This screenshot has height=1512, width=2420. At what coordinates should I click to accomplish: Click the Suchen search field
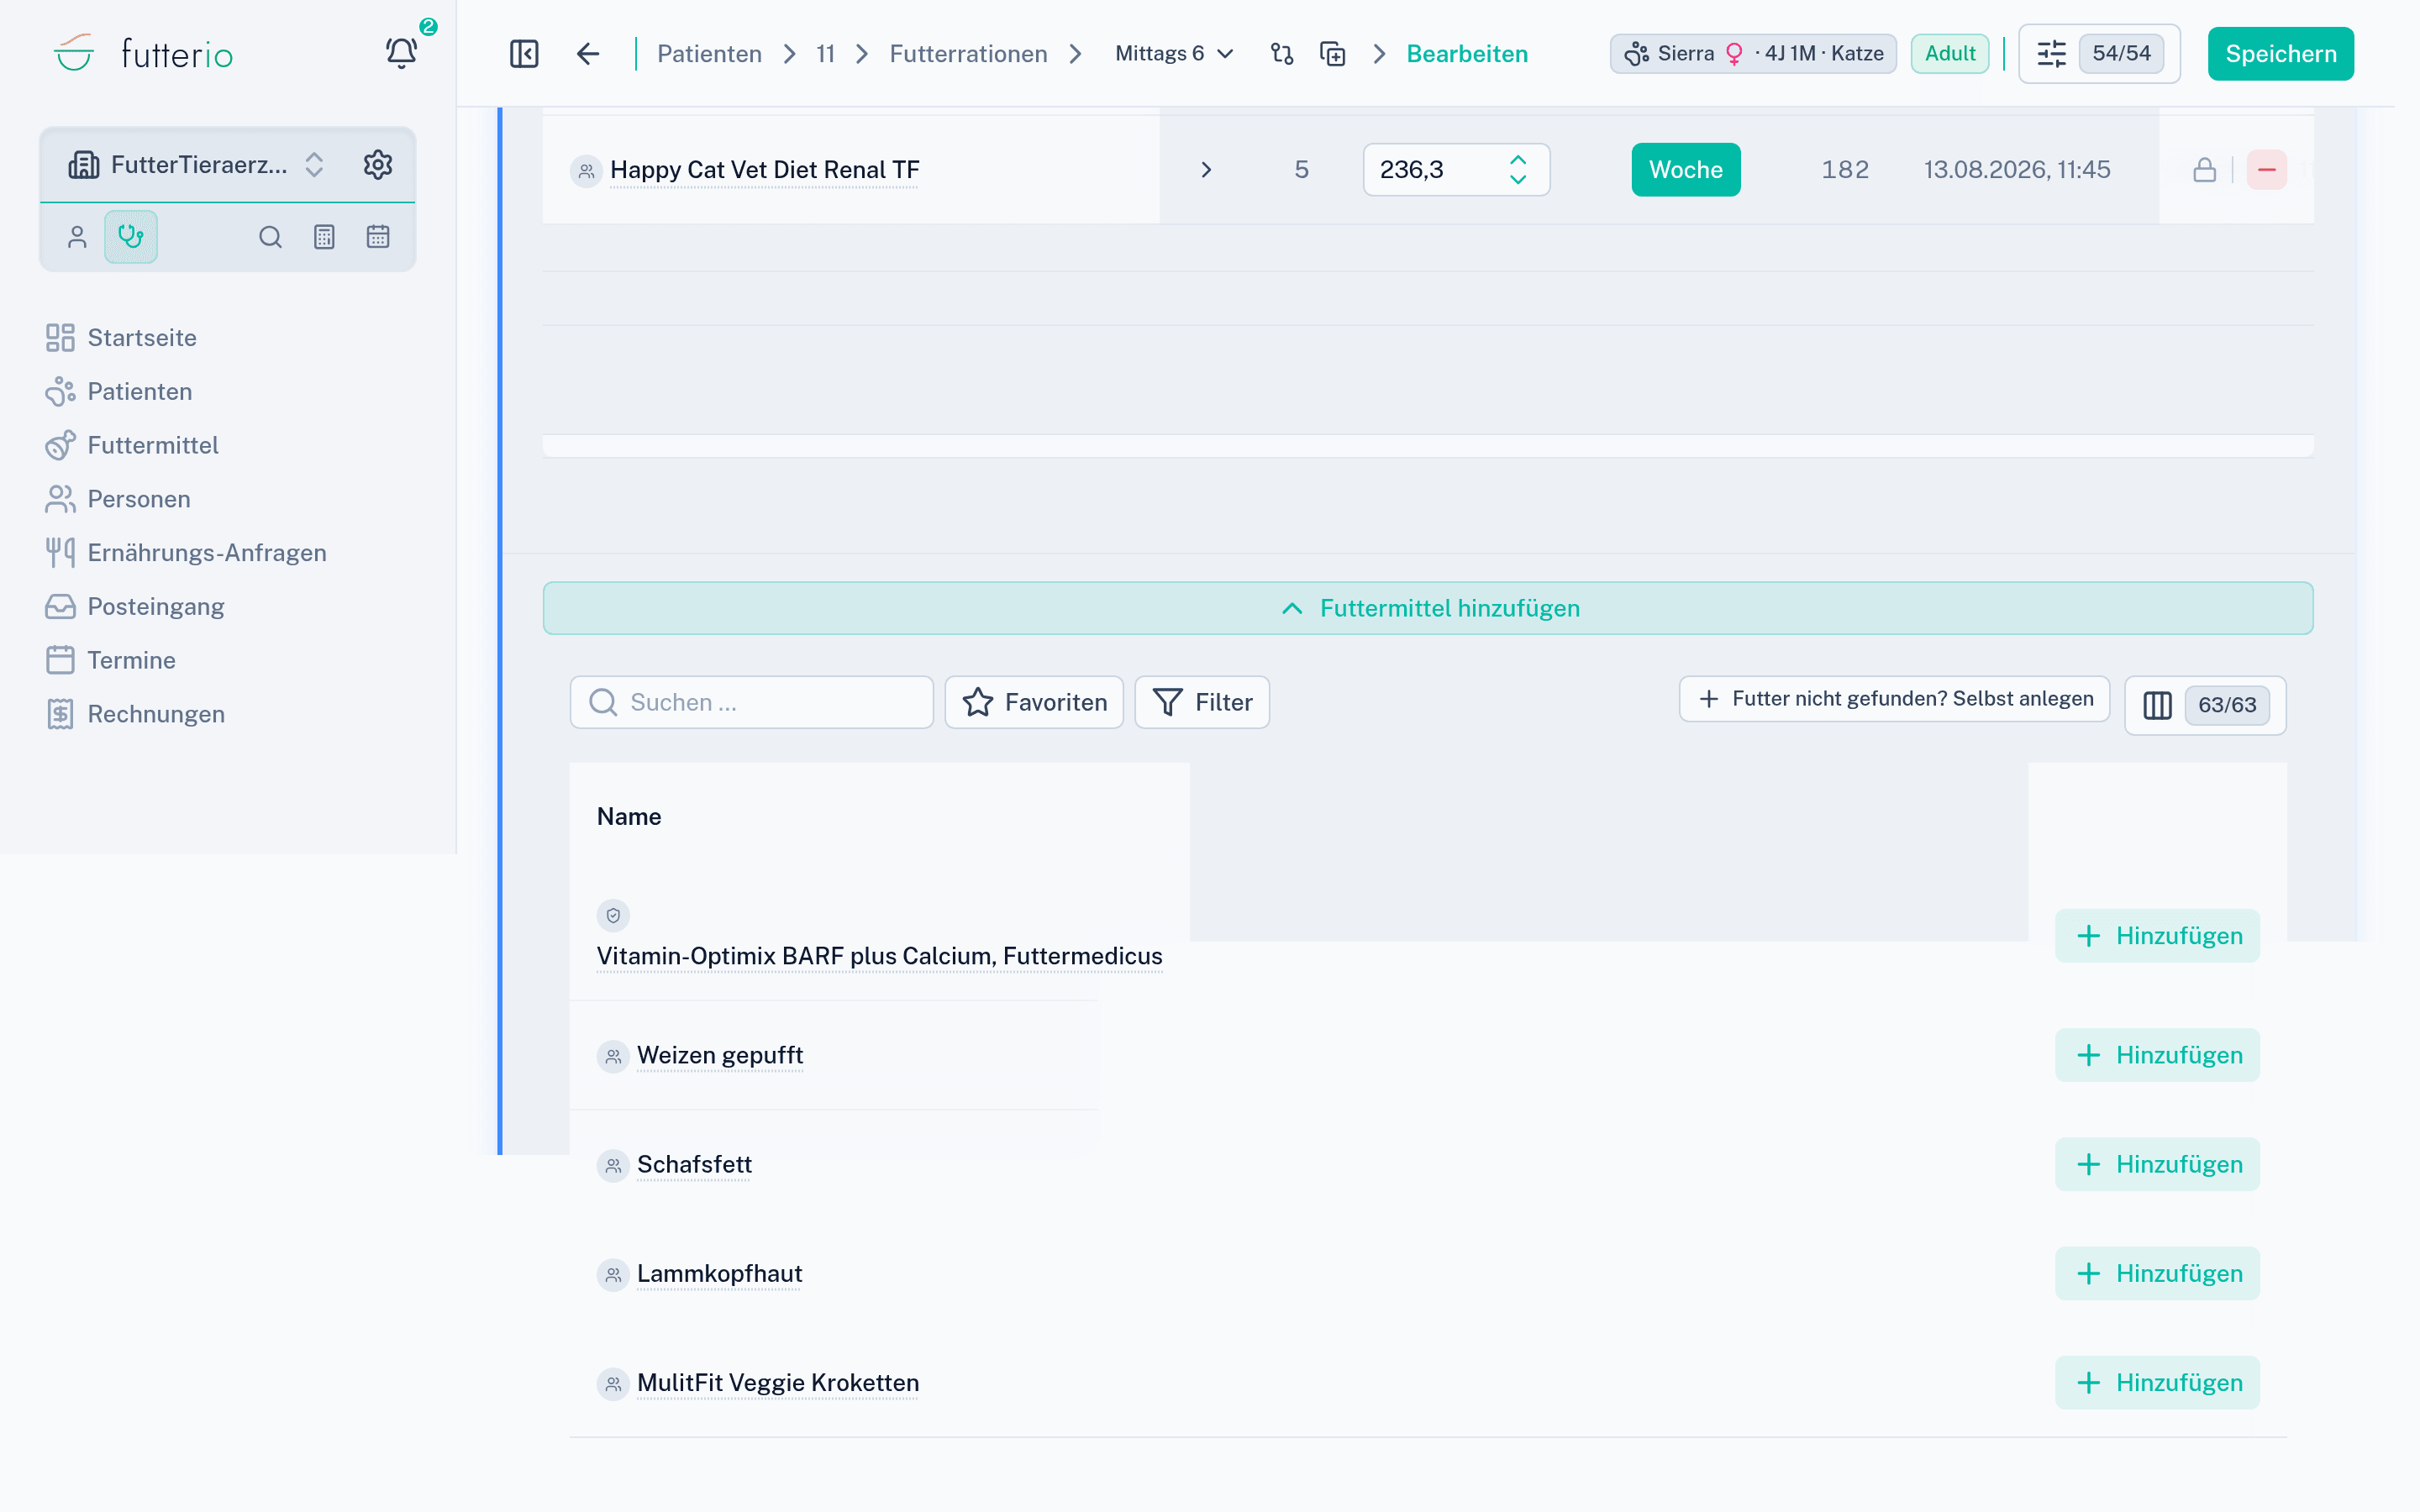click(752, 702)
